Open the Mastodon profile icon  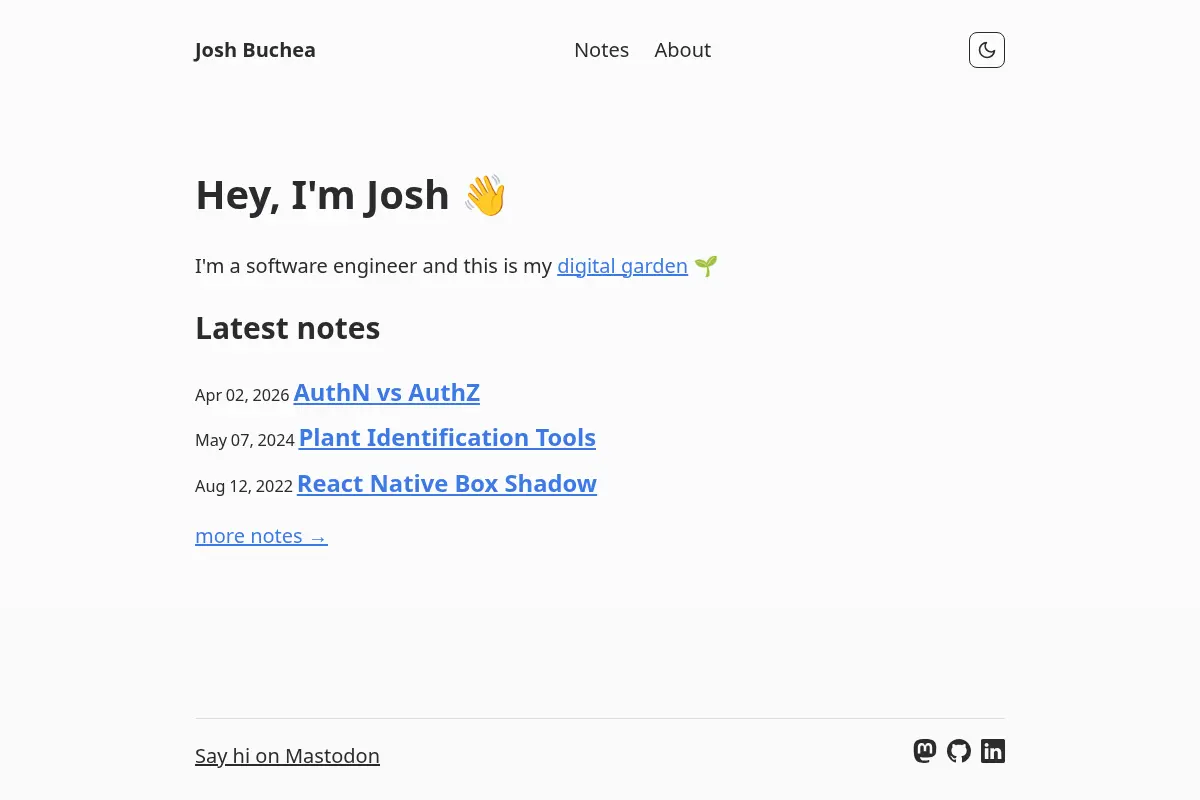coord(925,751)
